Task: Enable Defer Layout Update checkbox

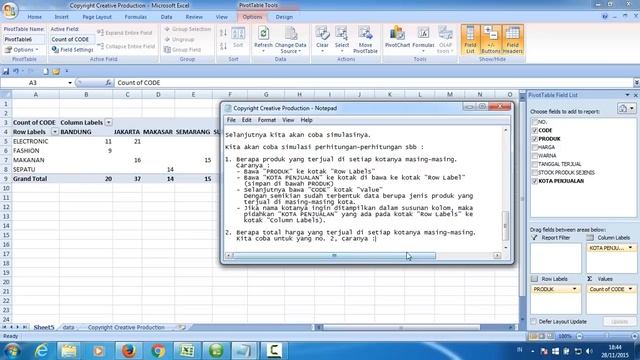Action: point(533,322)
